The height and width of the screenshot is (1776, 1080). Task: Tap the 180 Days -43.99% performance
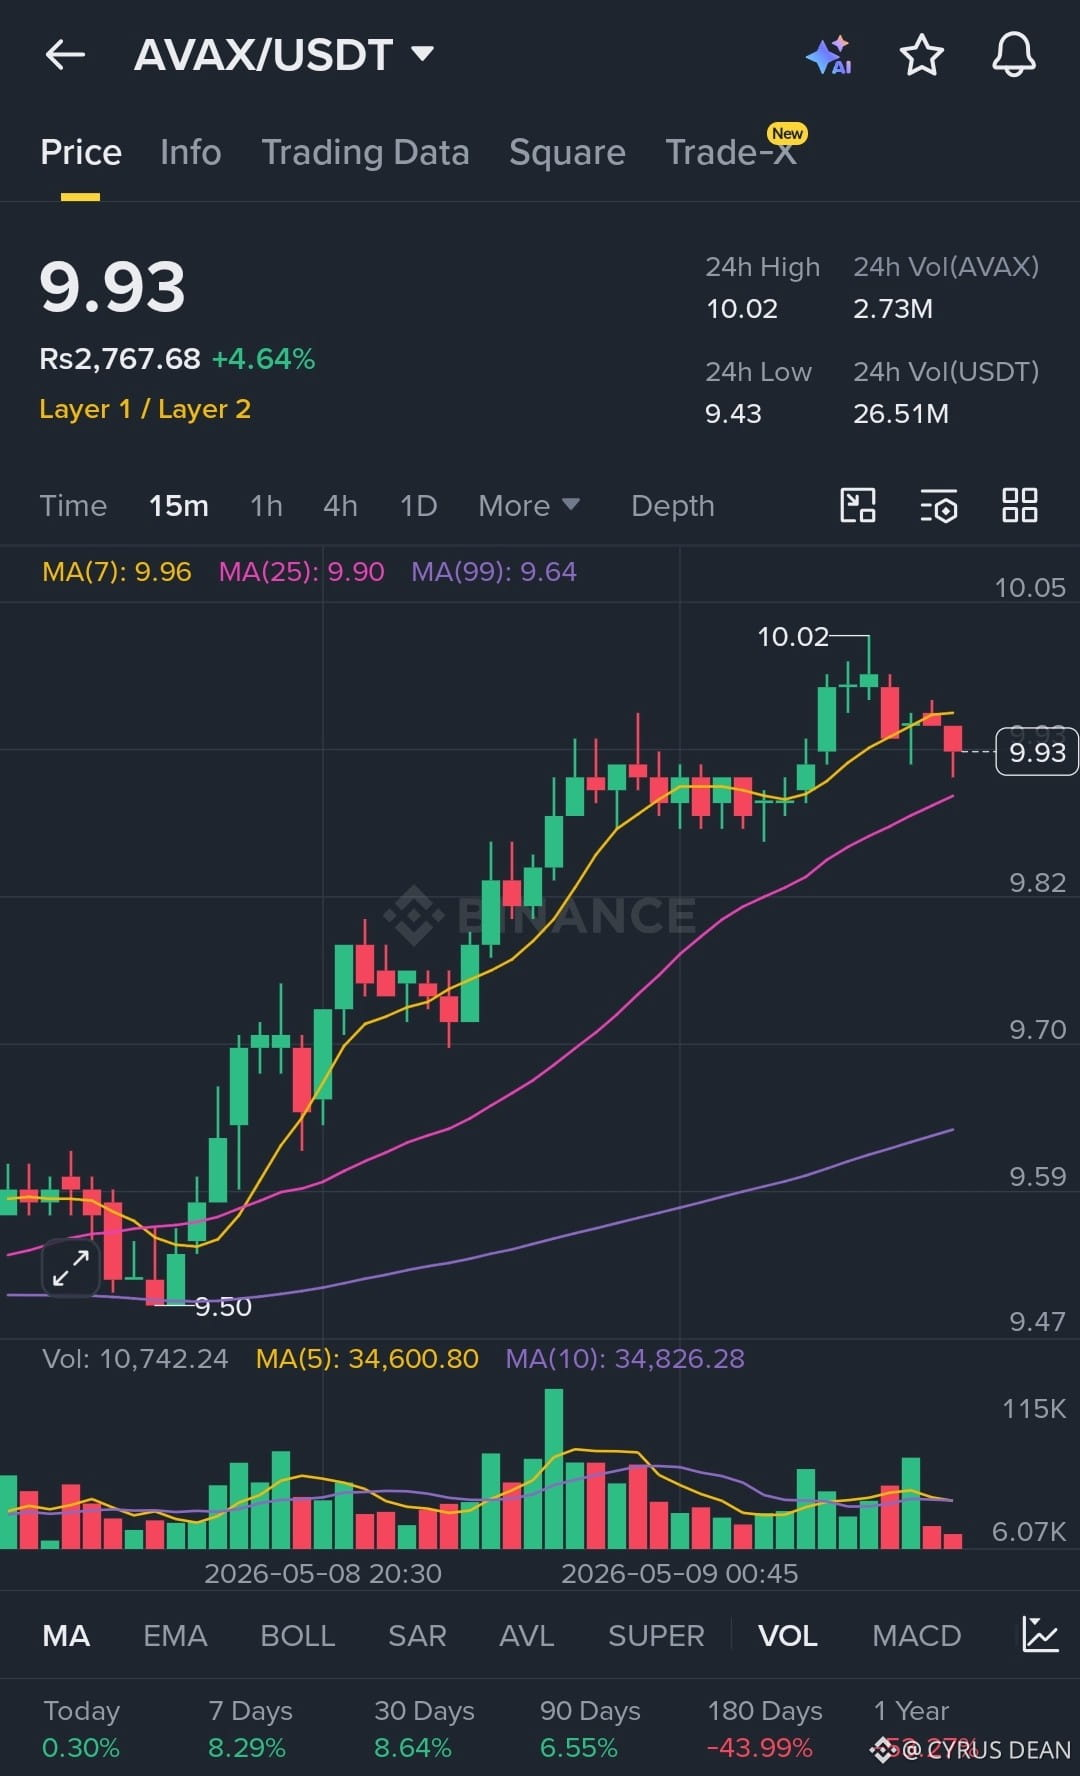(x=765, y=1730)
